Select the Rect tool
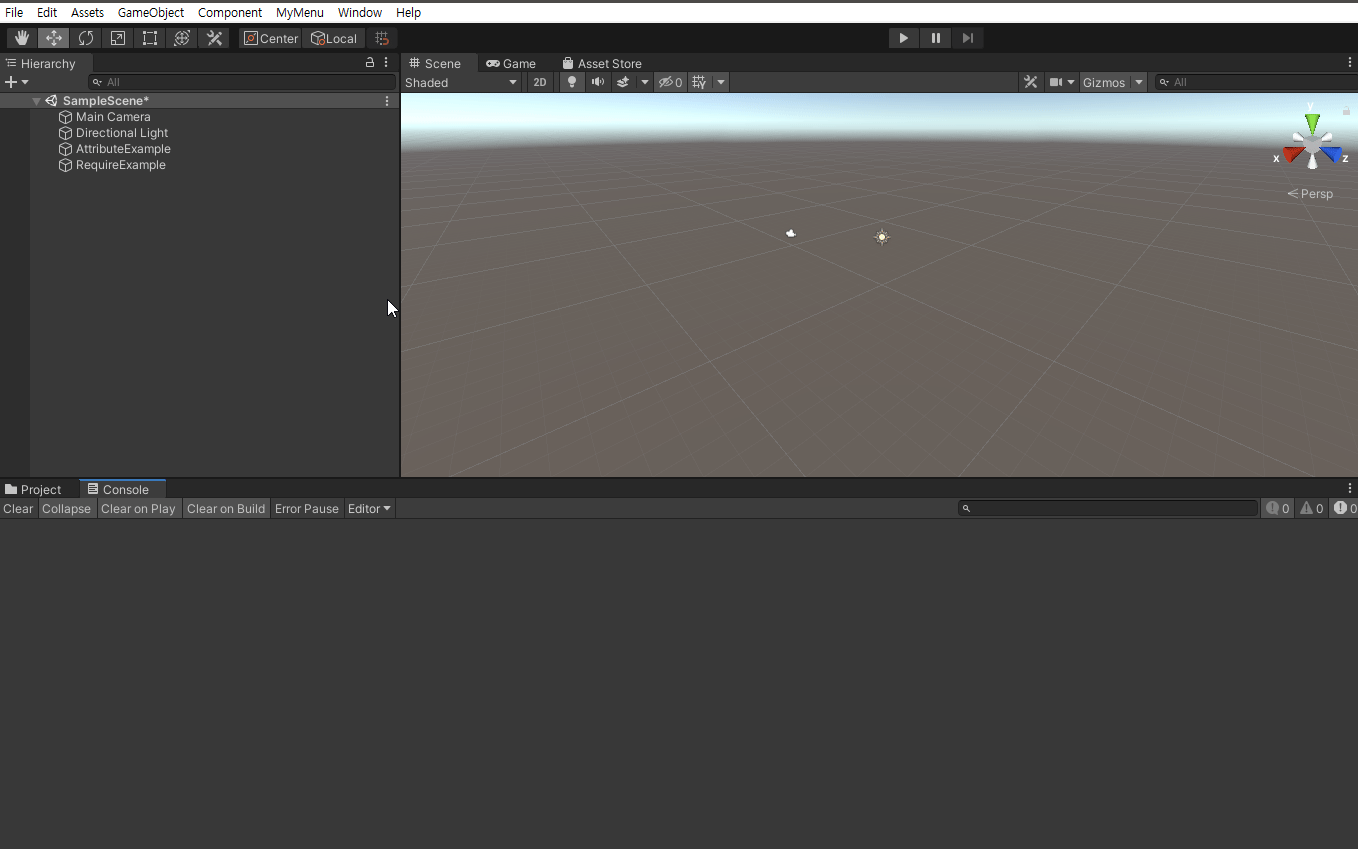 [x=150, y=38]
